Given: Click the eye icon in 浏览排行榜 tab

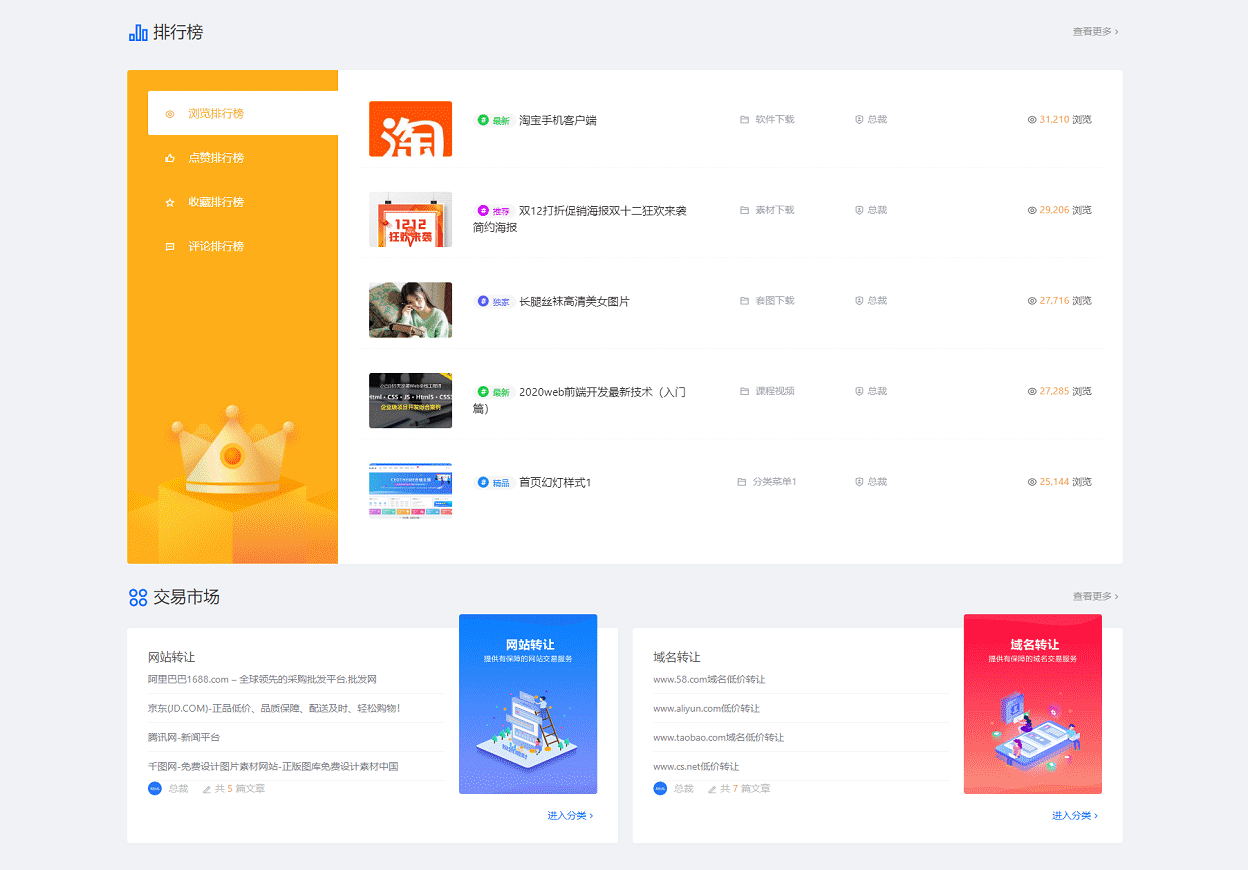Looking at the screenshot, I should [169, 114].
